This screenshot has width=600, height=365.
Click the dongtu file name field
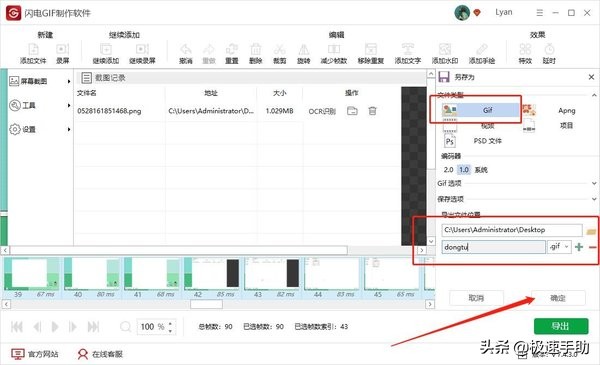pyautogui.click(x=494, y=247)
